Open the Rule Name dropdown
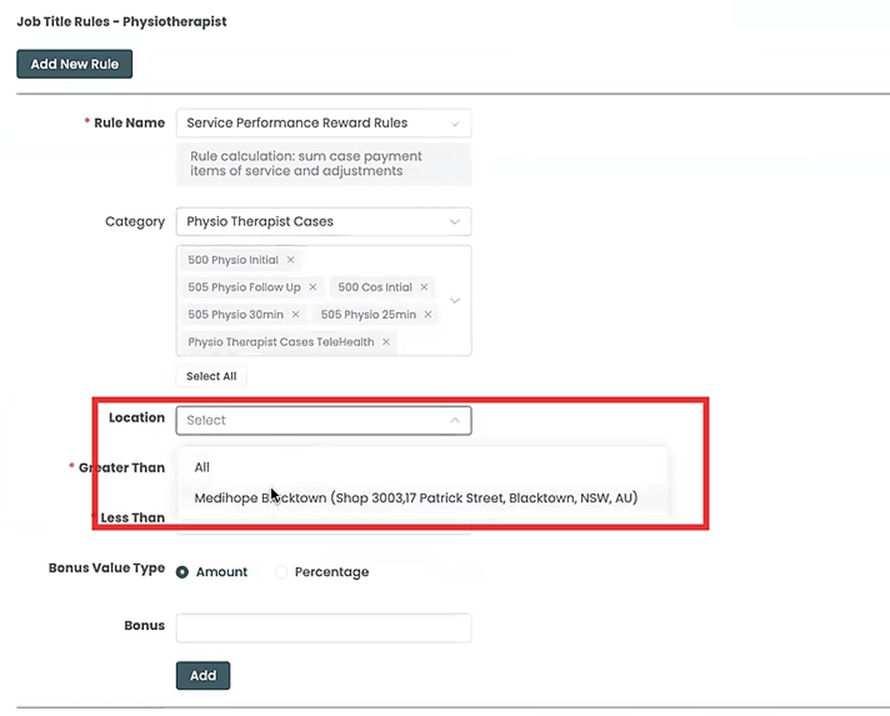Image resolution: width=890 pixels, height=716 pixels. click(322, 123)
